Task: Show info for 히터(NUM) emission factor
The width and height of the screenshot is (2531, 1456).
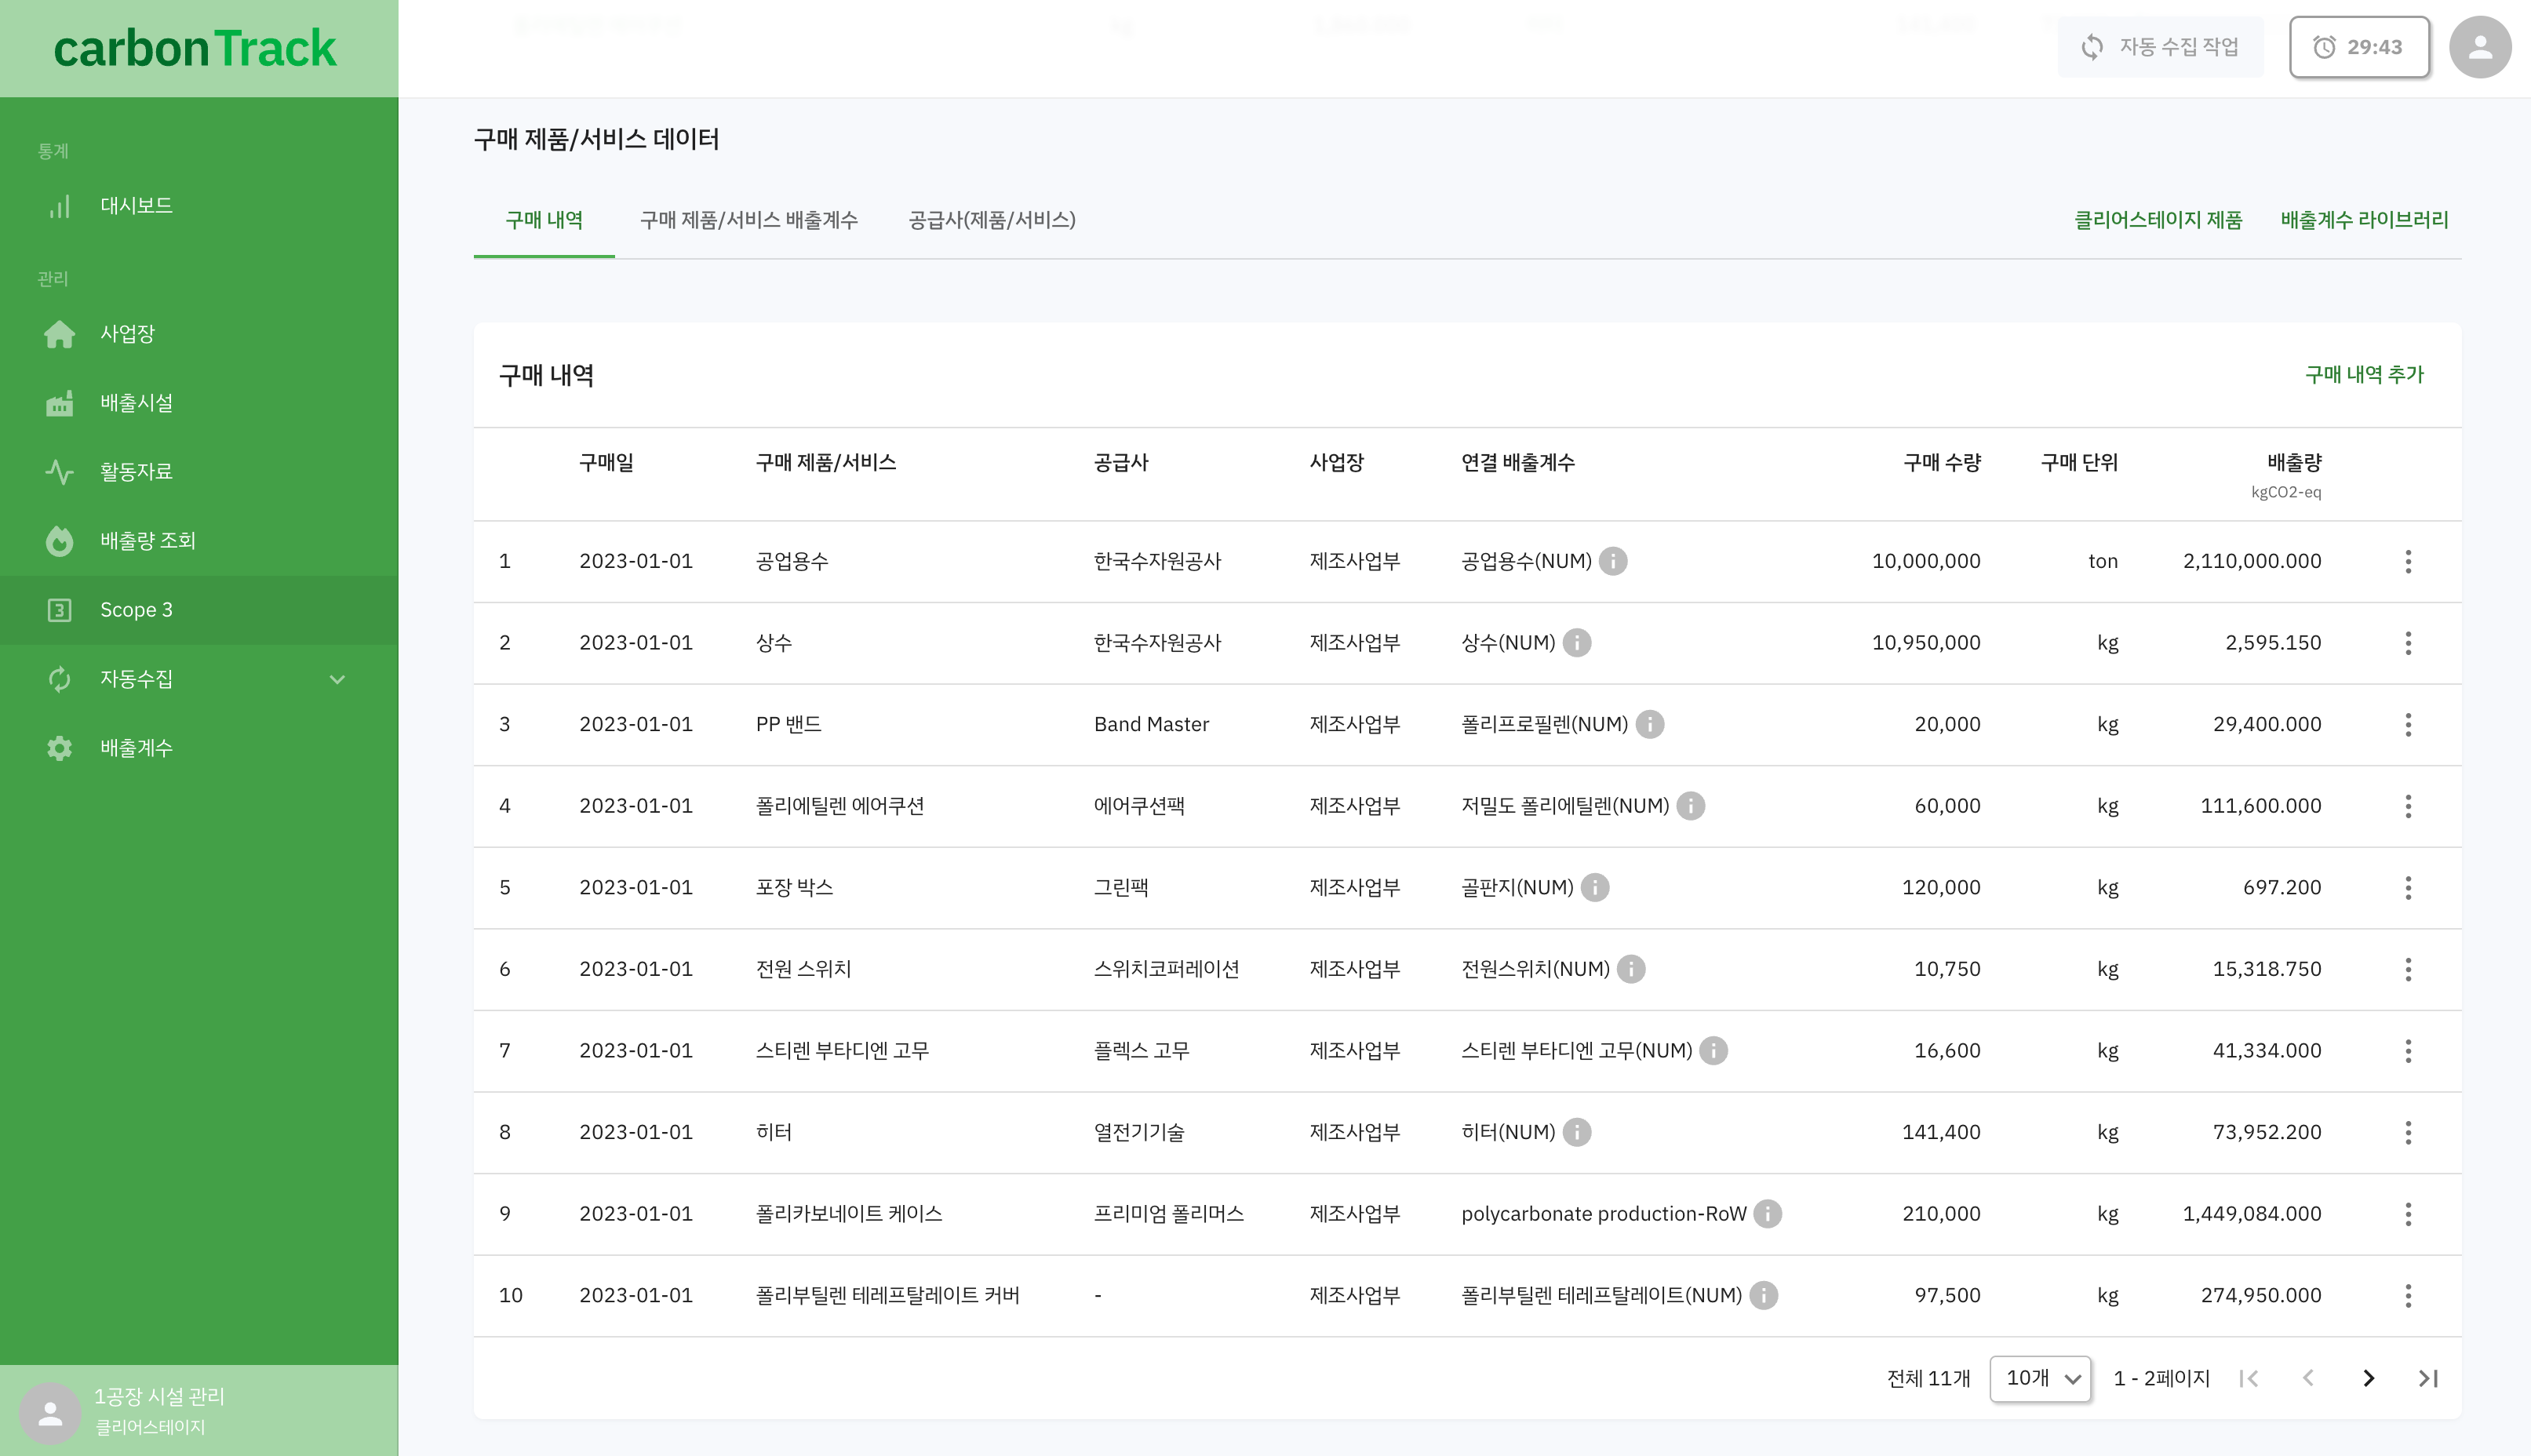Action: pos(1577,1132)
